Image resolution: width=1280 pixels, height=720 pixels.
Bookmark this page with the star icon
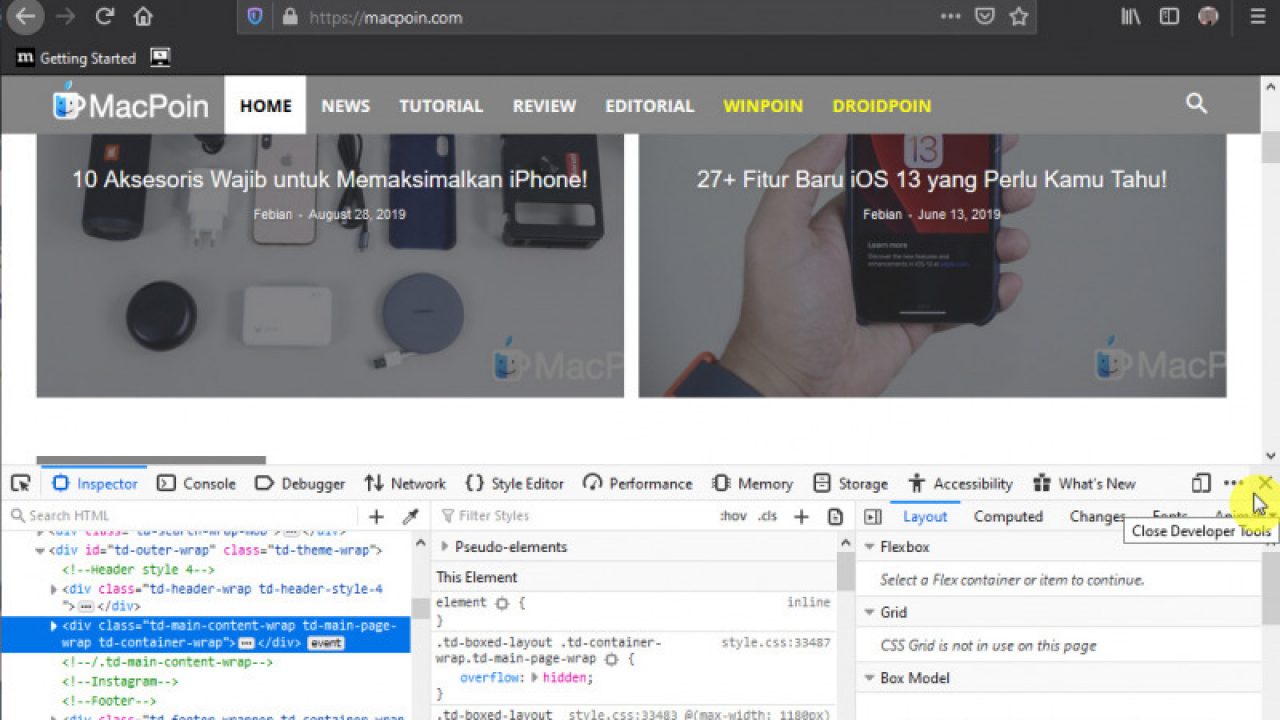pos(1019,17)
